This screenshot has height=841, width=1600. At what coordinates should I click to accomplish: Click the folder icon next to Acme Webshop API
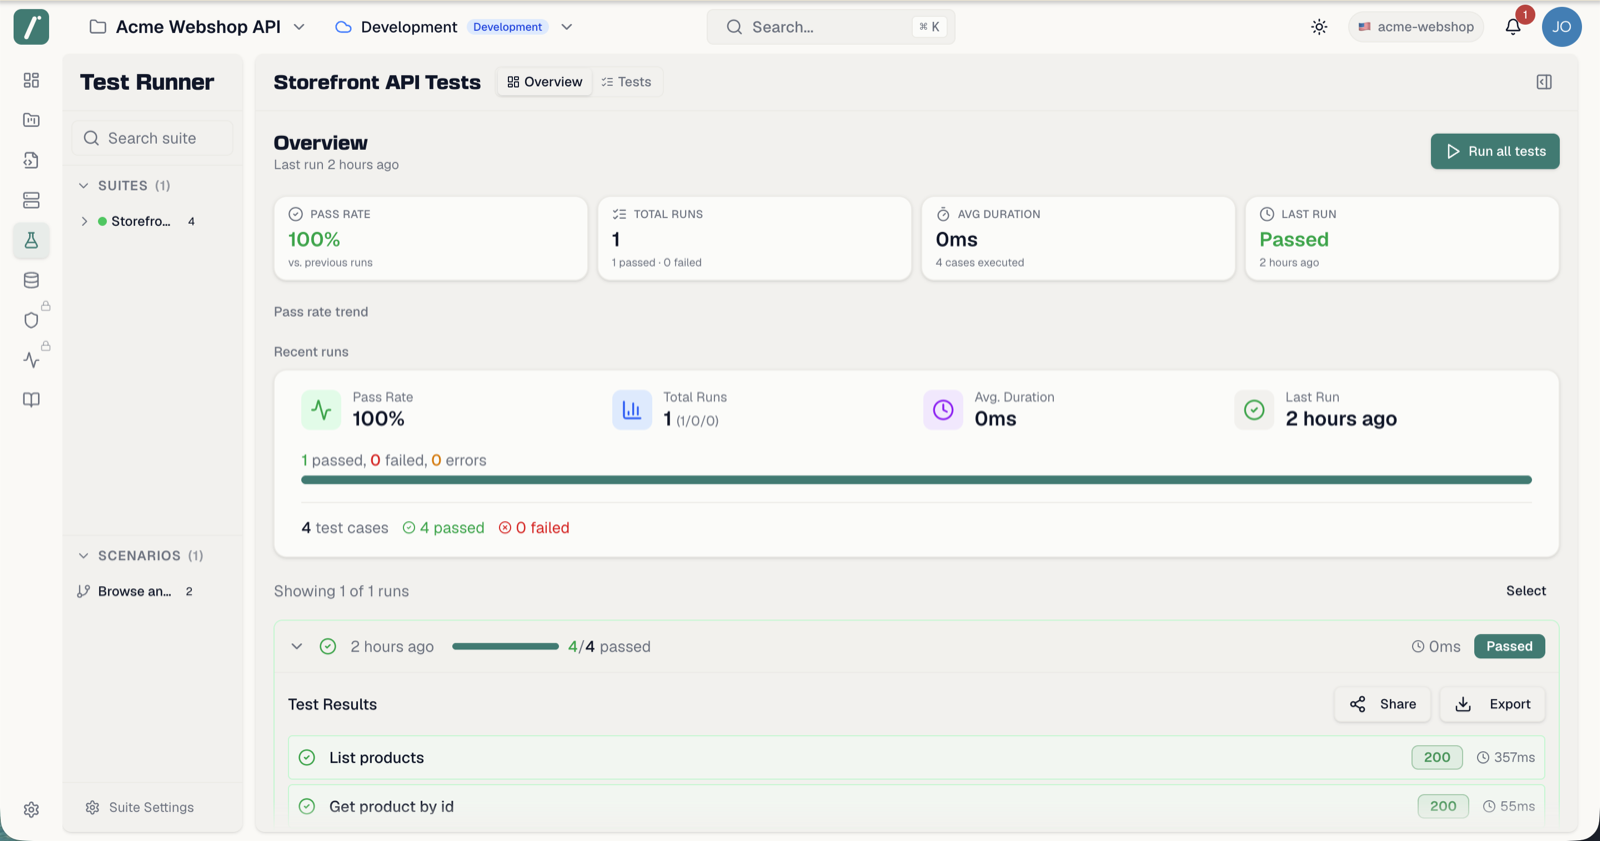click(98, 27)
